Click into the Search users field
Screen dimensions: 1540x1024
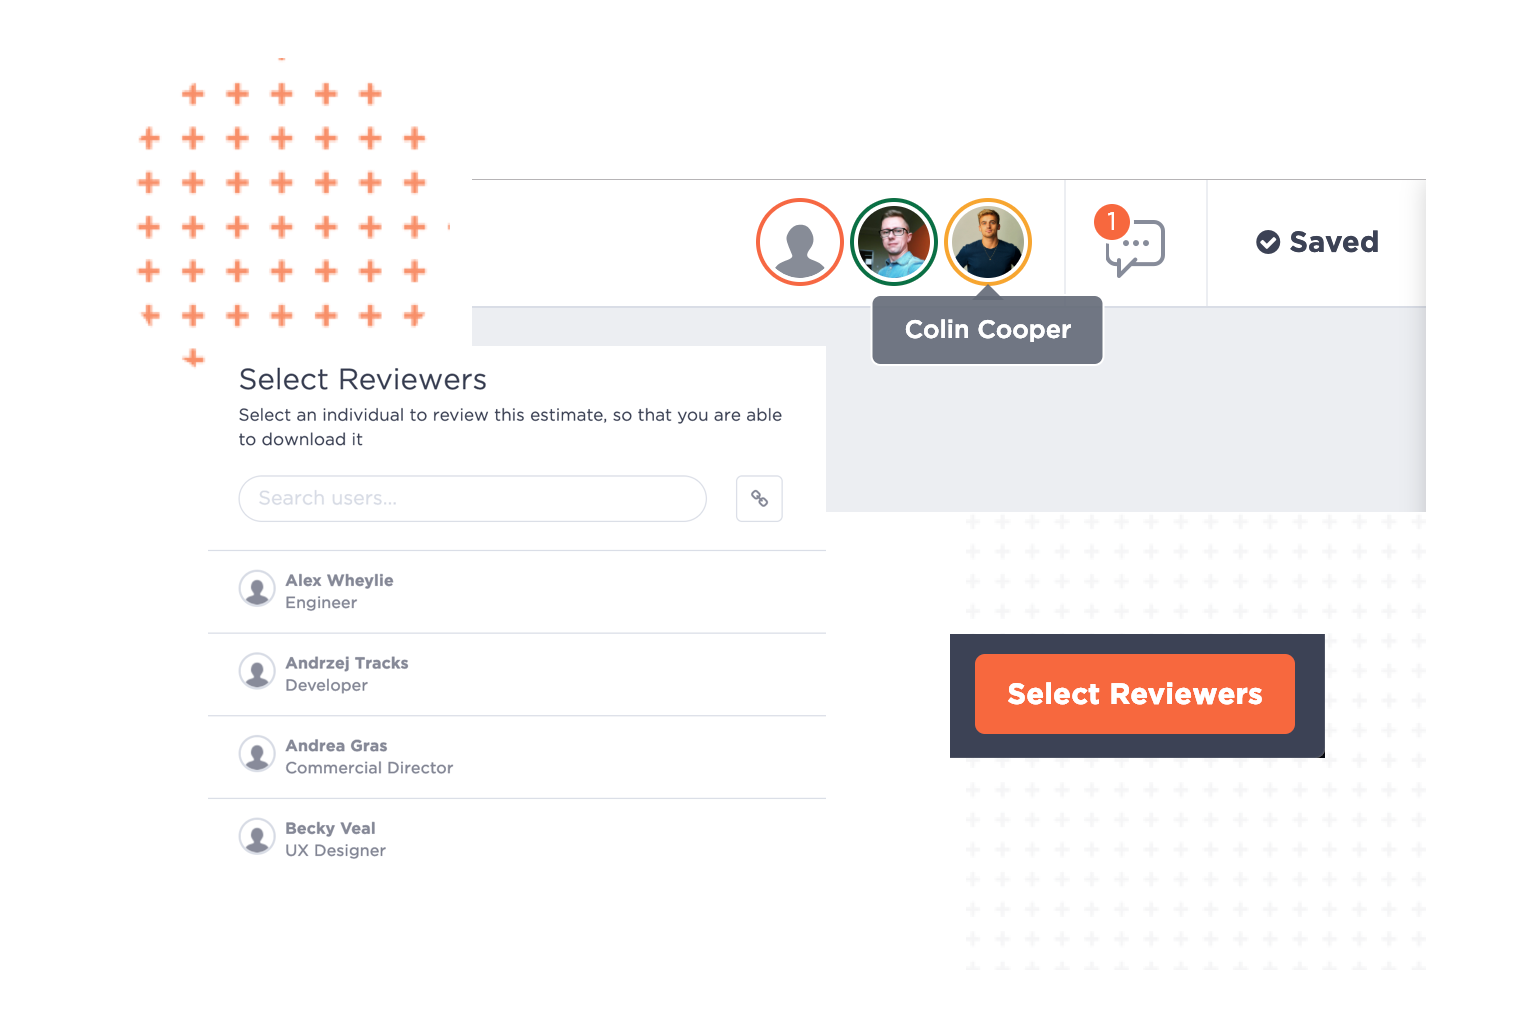click(473, 498)
